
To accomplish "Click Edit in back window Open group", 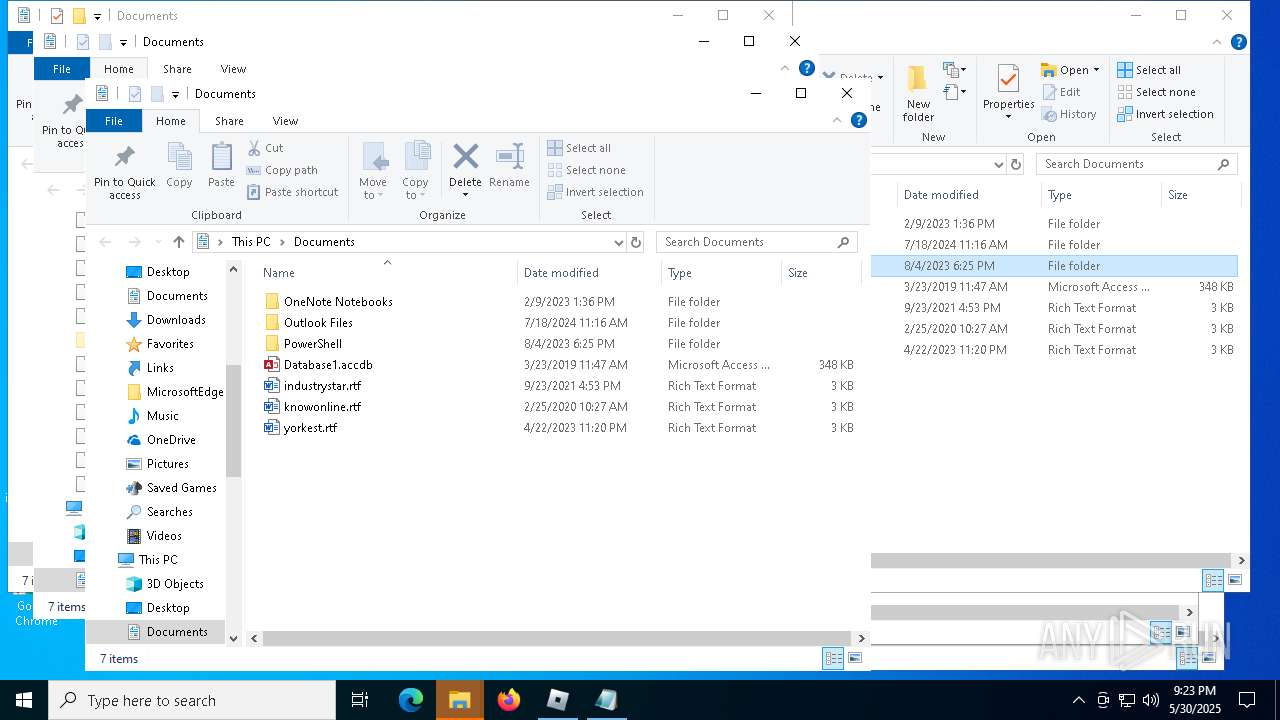I will (x=1061, y=92).
